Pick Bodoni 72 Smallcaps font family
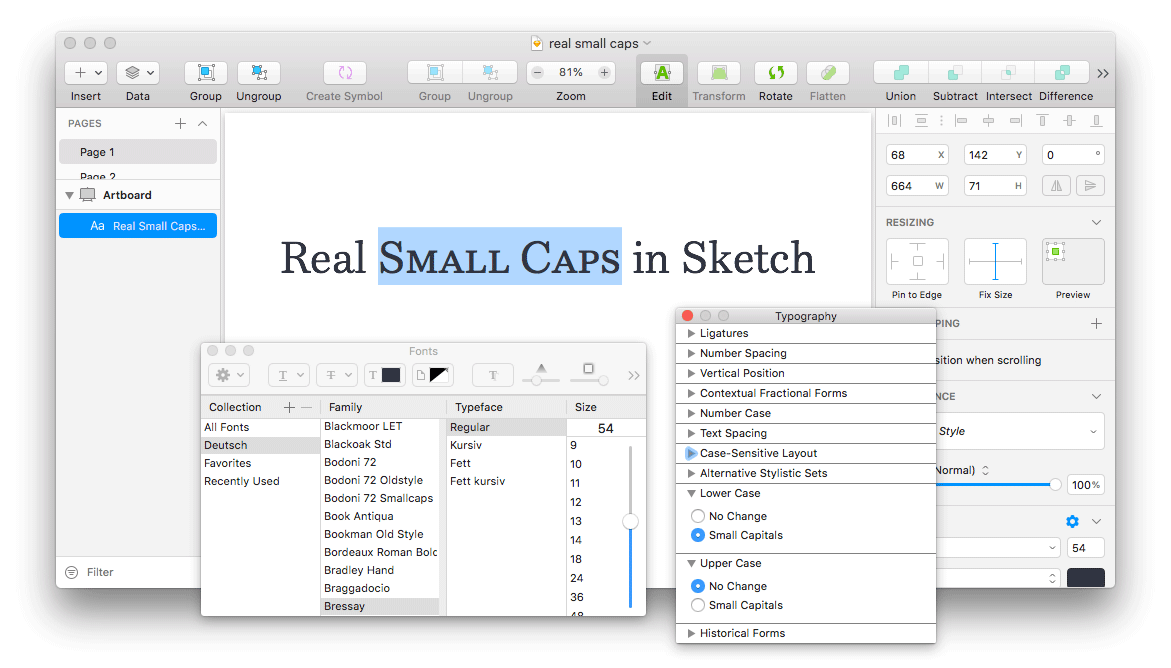Viewport: 1171px width, 668px height. (x=379, y=498)
